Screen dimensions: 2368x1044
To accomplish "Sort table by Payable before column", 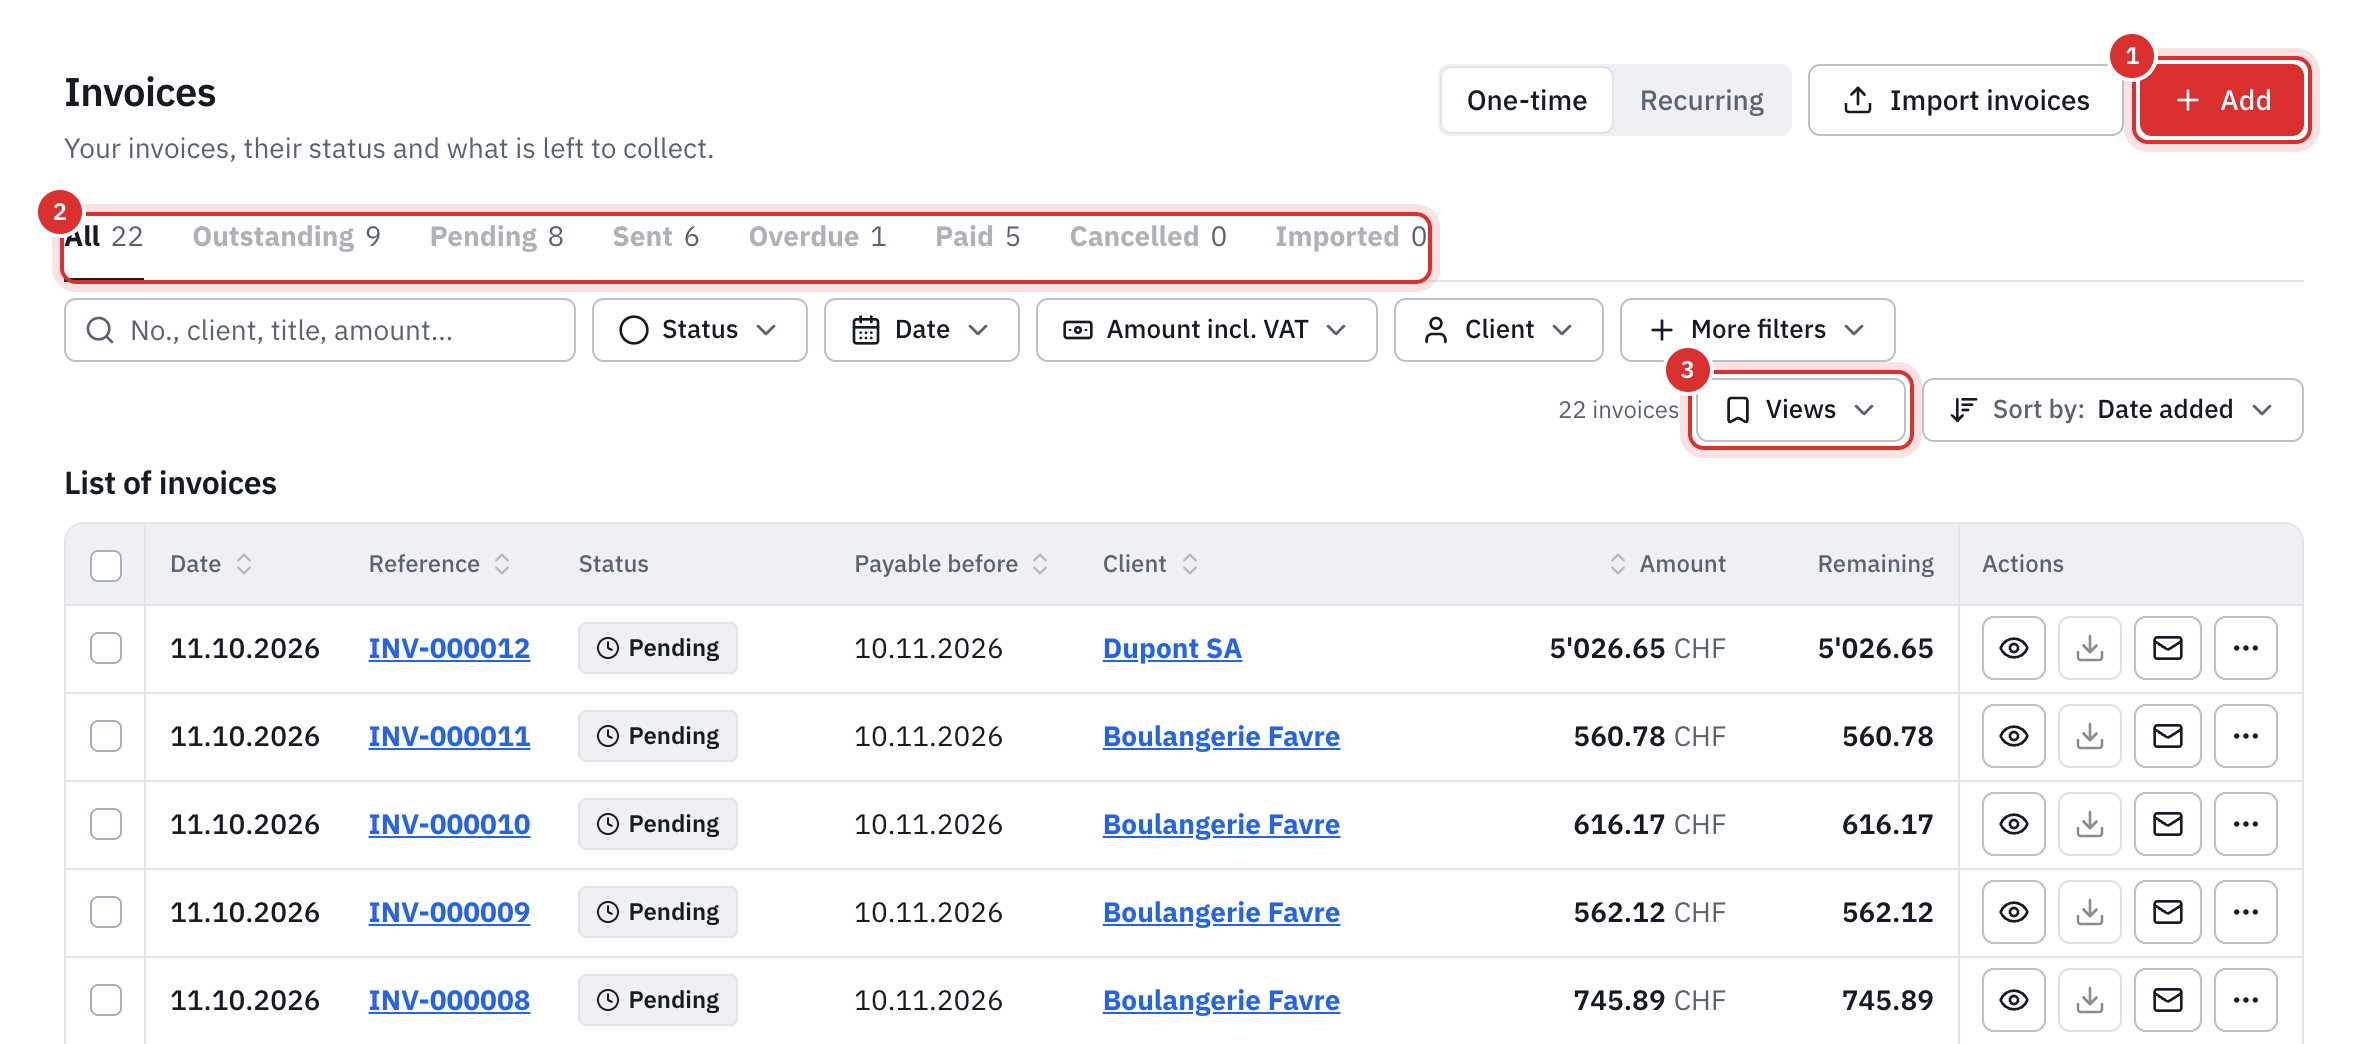I will [950, 564].
